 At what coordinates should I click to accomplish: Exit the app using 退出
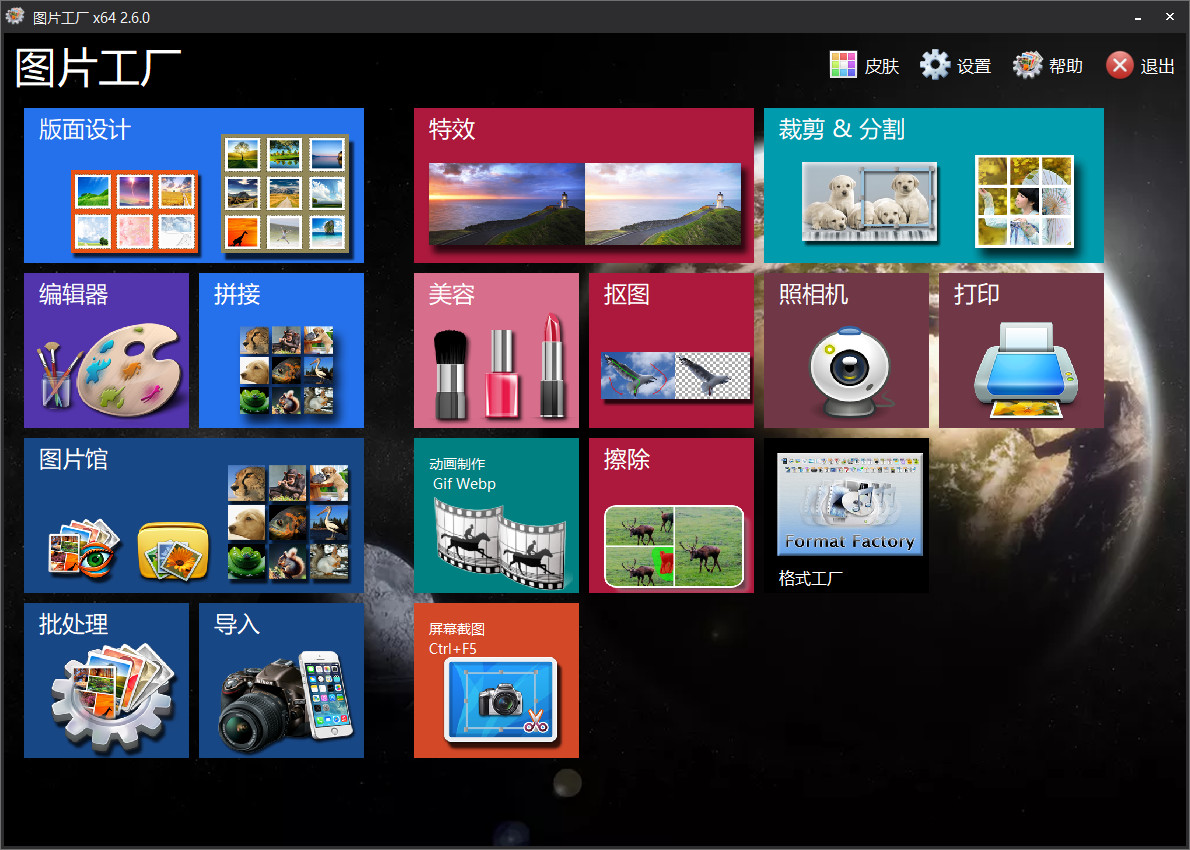(x=1139, y=64)
